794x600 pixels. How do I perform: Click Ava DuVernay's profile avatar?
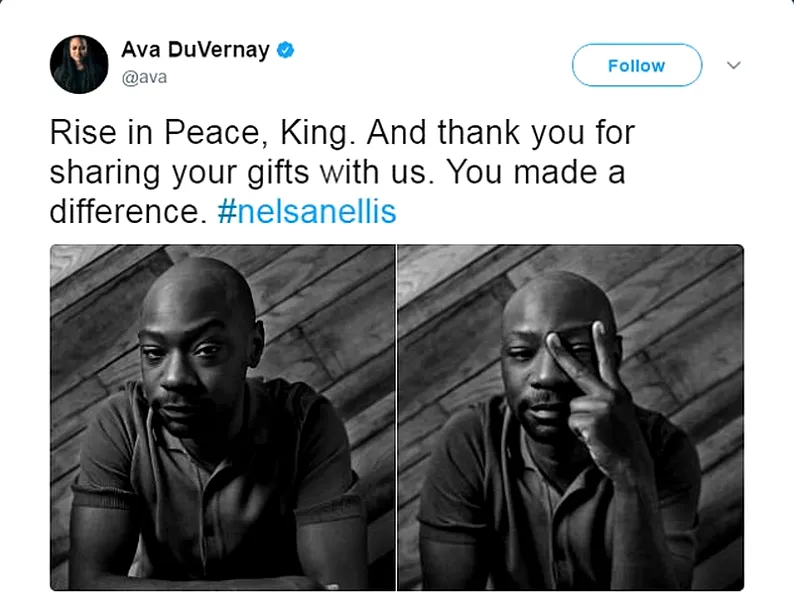[x=79, y=64]
